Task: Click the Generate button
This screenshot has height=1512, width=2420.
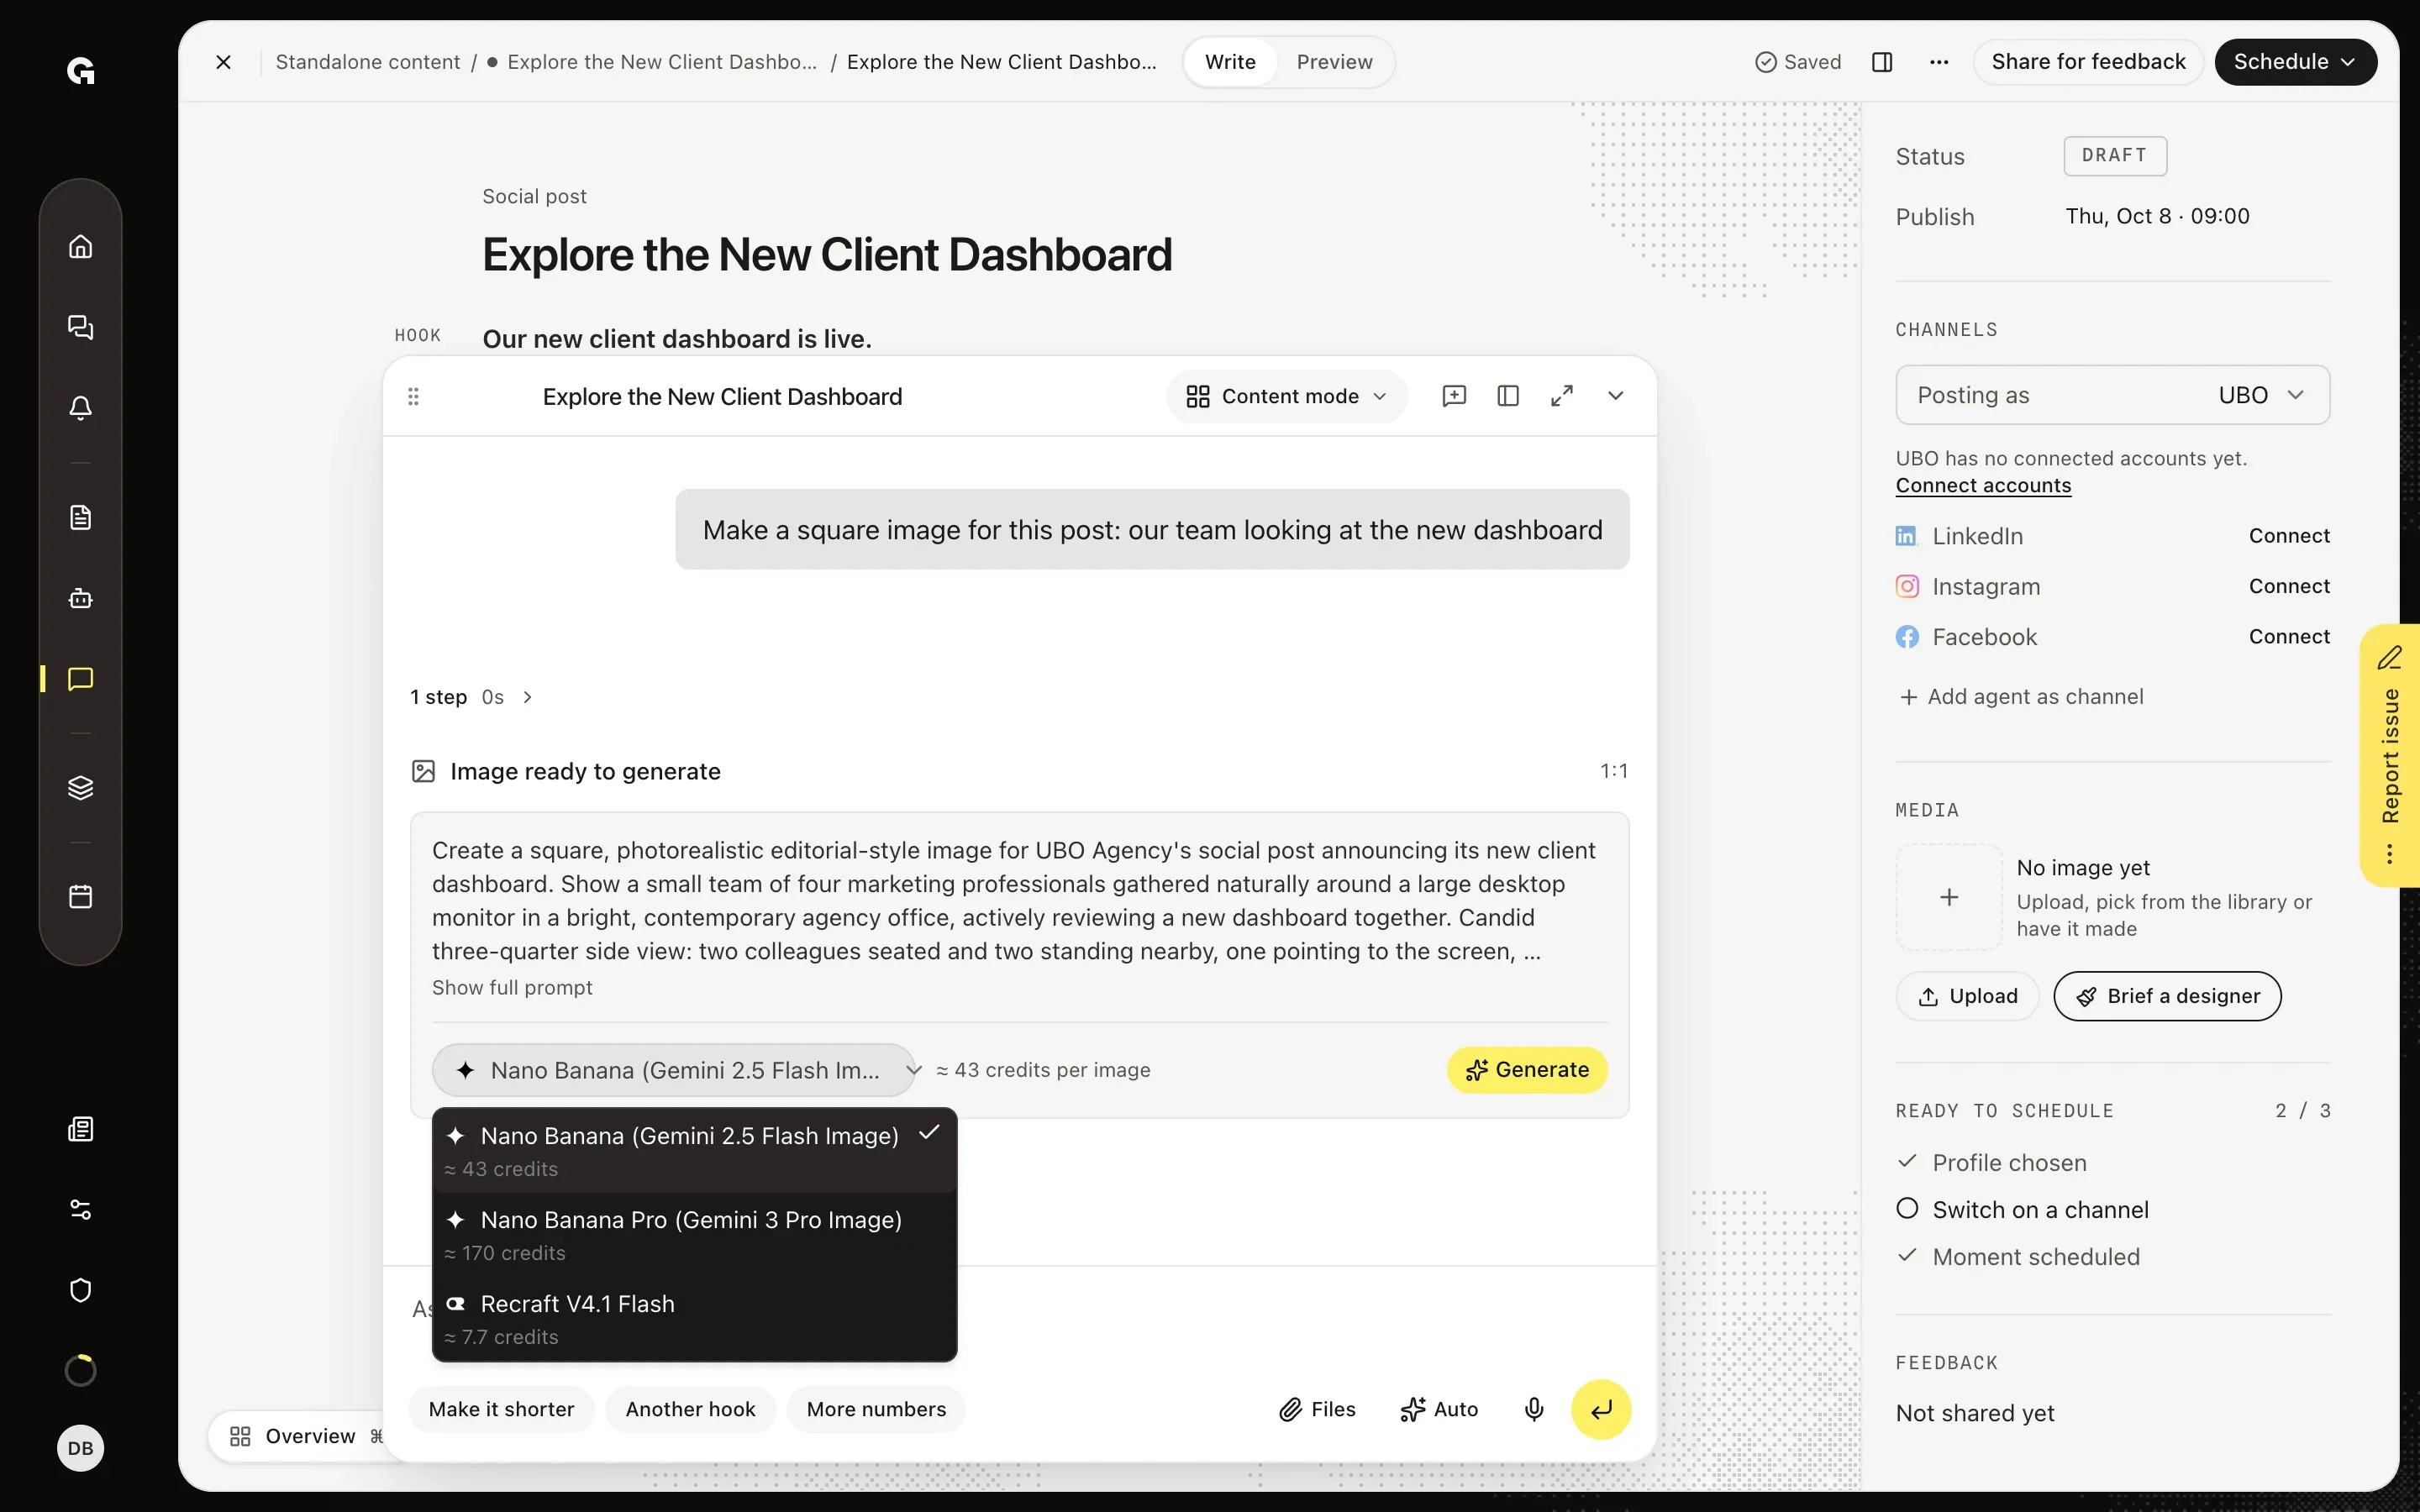Action: point(1527,1070)
